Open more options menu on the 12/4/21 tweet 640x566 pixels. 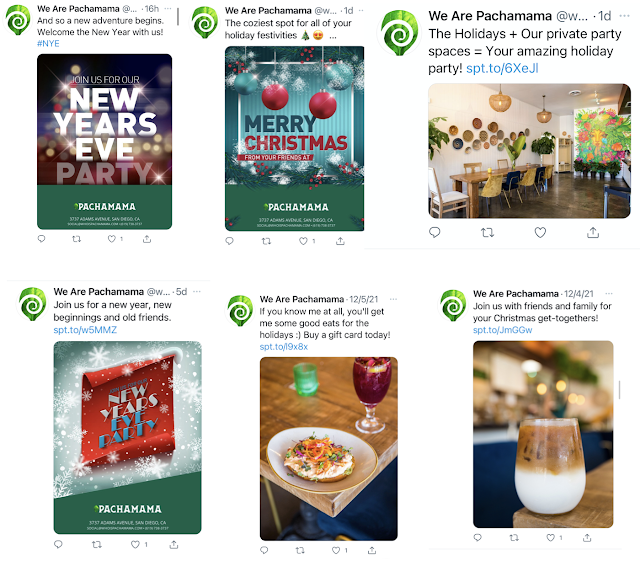tap(609, 293)
